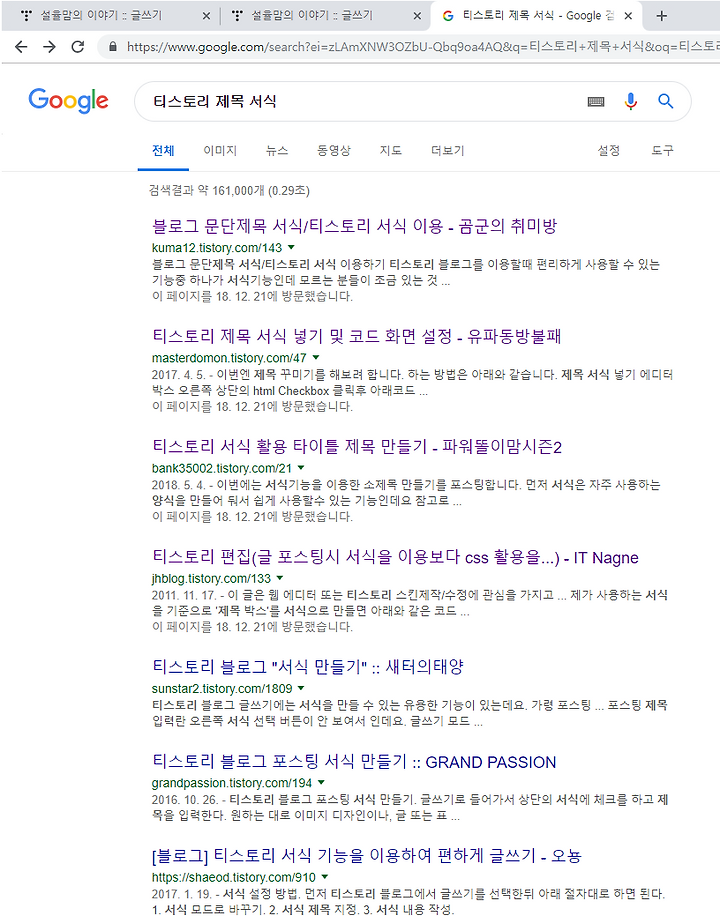
Task: Select the 지도 results tab
Action: point(390,151)
